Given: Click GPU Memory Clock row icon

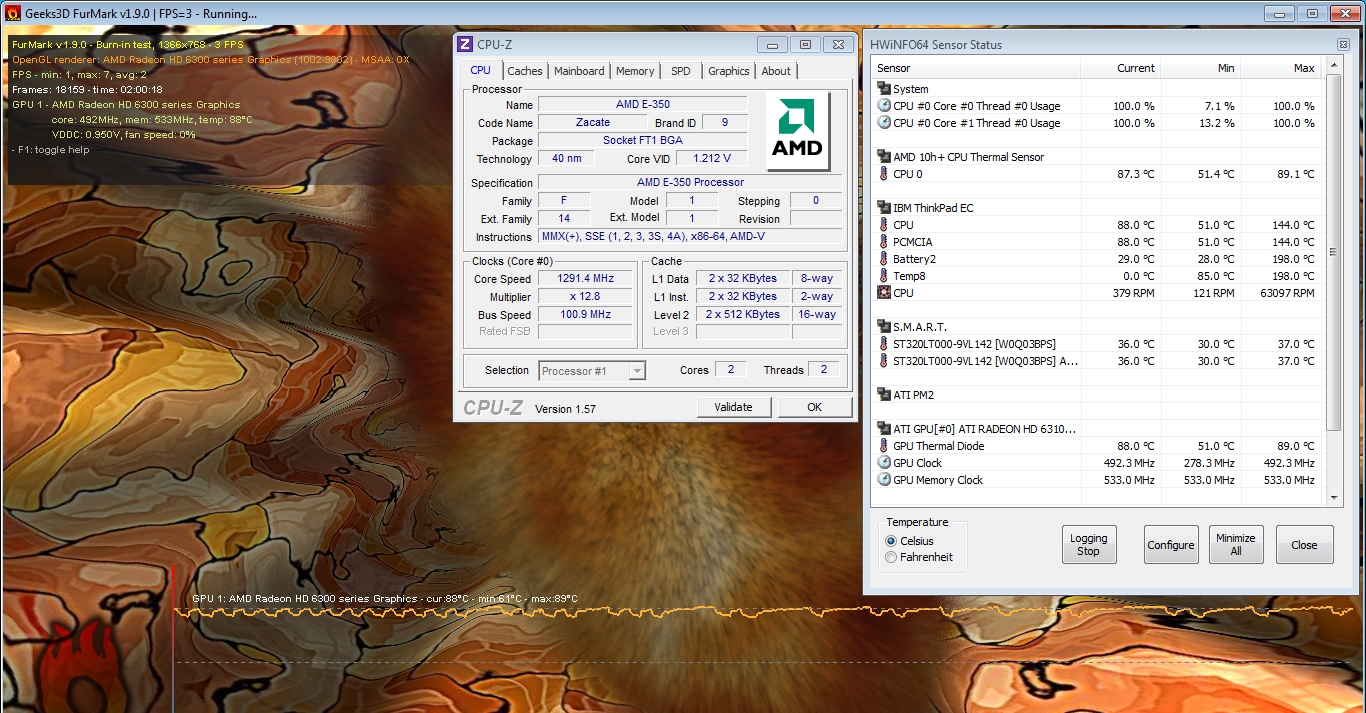Looking at the screenshot, I should pos(884,480).
